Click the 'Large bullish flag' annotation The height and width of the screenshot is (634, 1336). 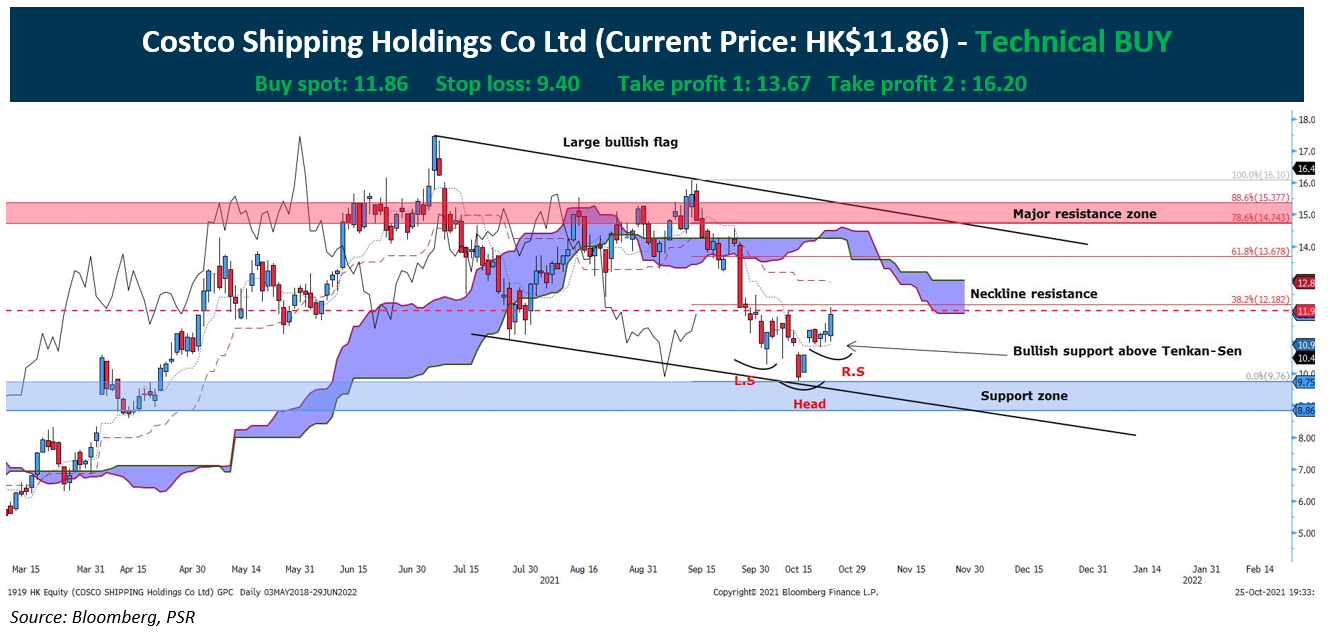620,142
